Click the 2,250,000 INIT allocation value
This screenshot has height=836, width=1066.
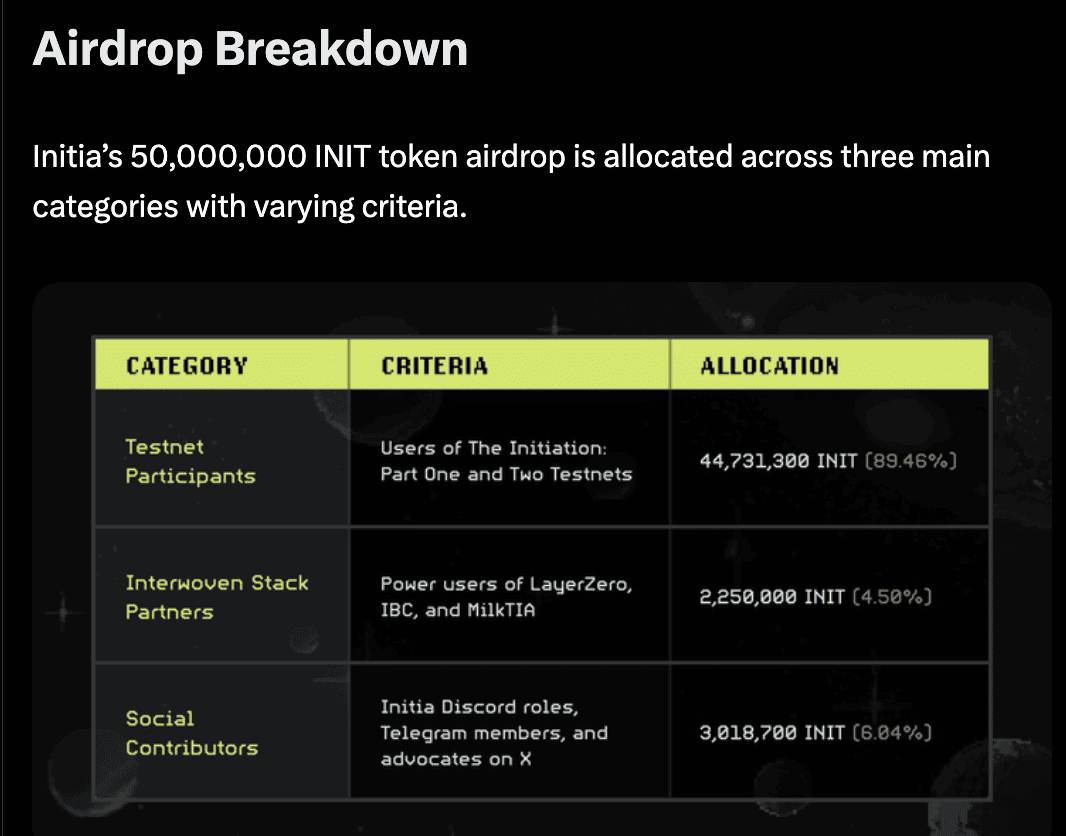[765, 597]
